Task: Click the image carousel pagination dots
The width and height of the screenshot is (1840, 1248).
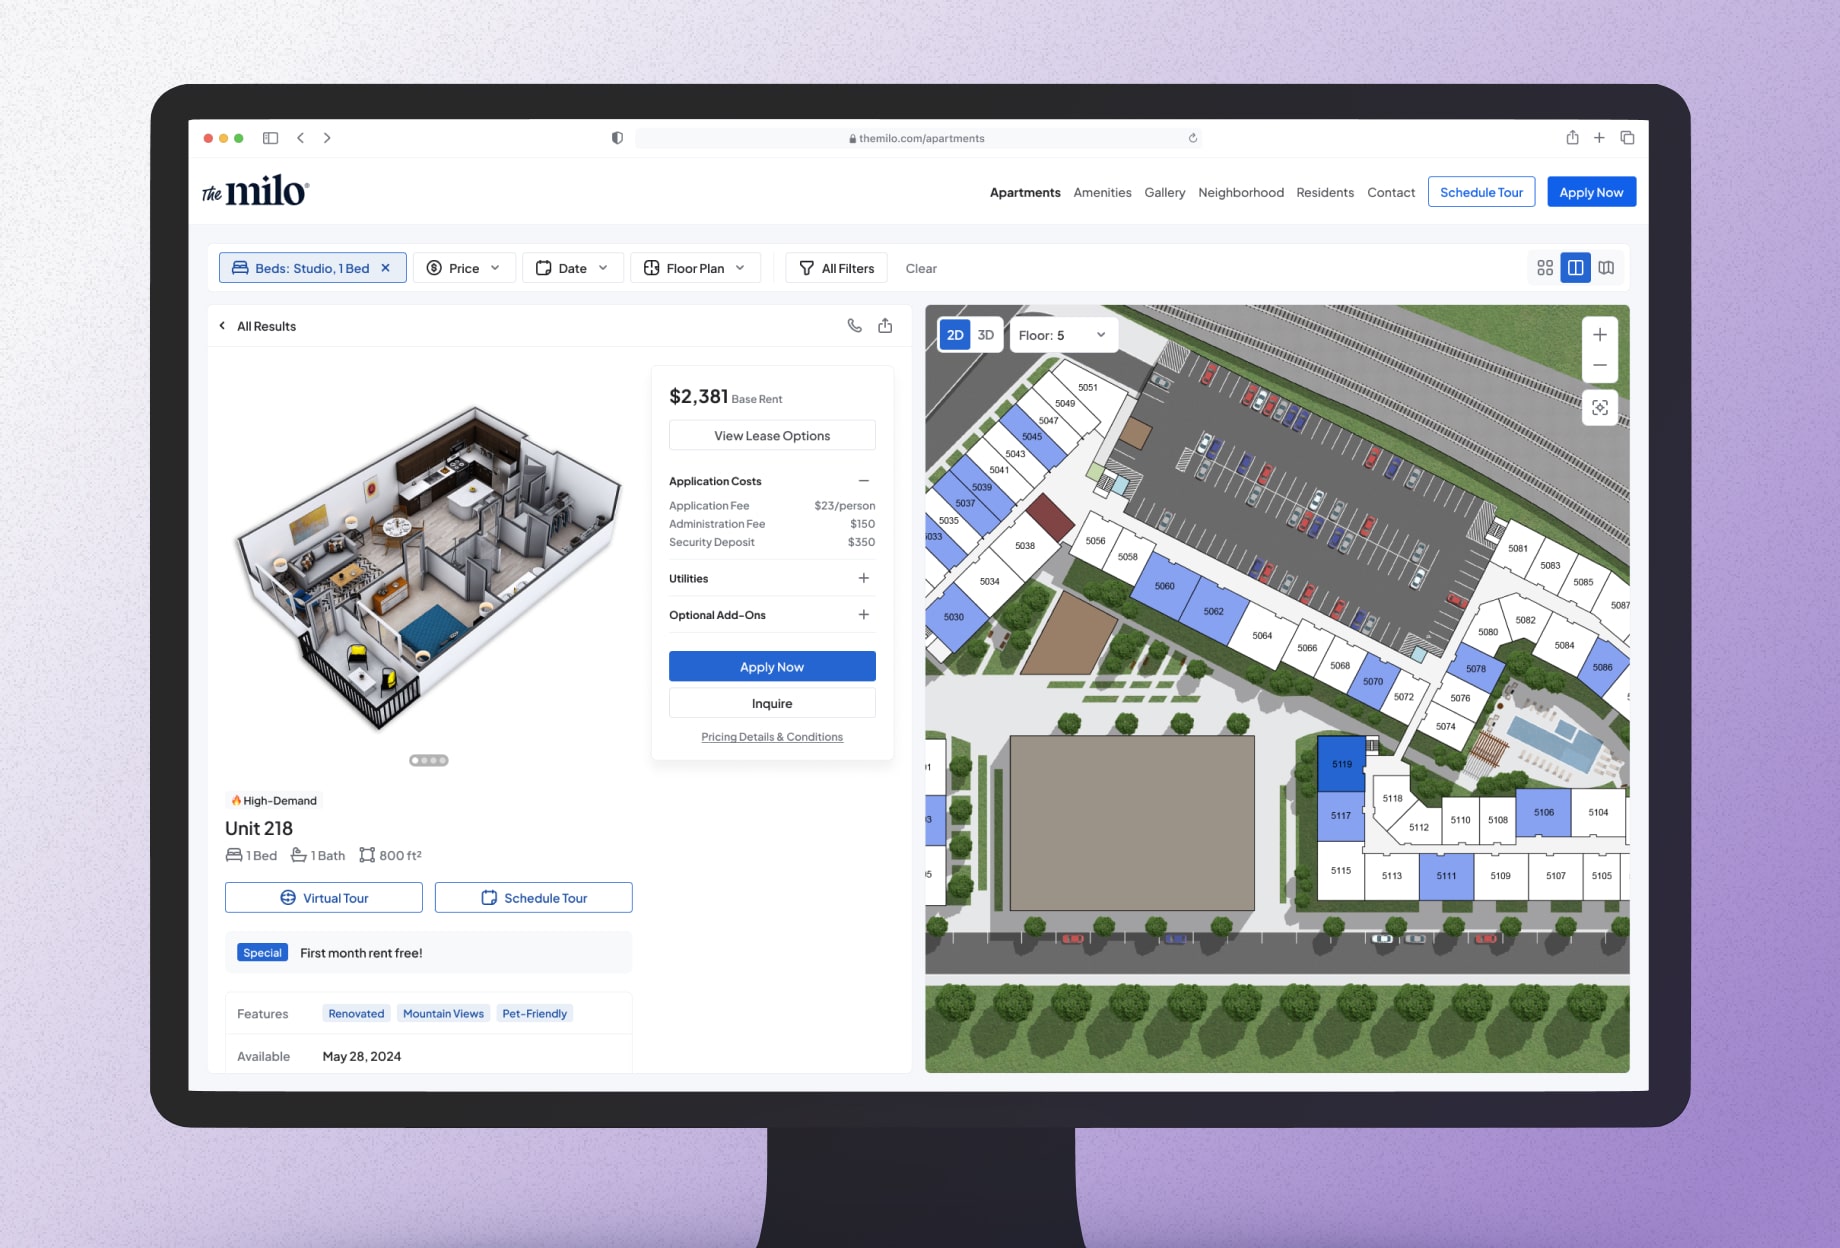Action: point(429,760)
